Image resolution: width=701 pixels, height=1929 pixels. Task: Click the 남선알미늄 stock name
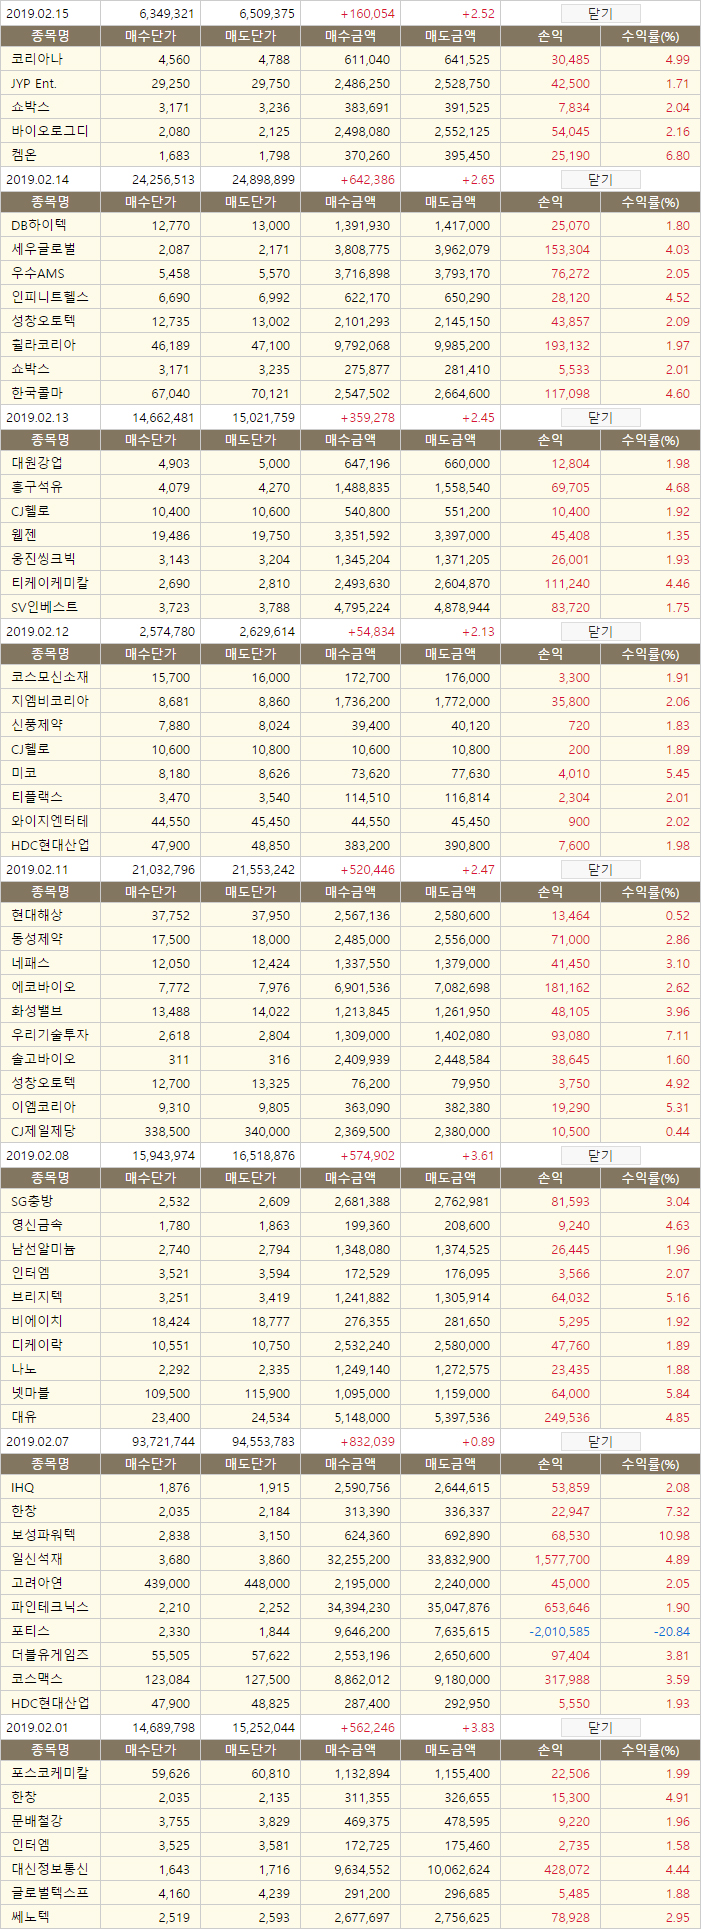pos(43,1249)
